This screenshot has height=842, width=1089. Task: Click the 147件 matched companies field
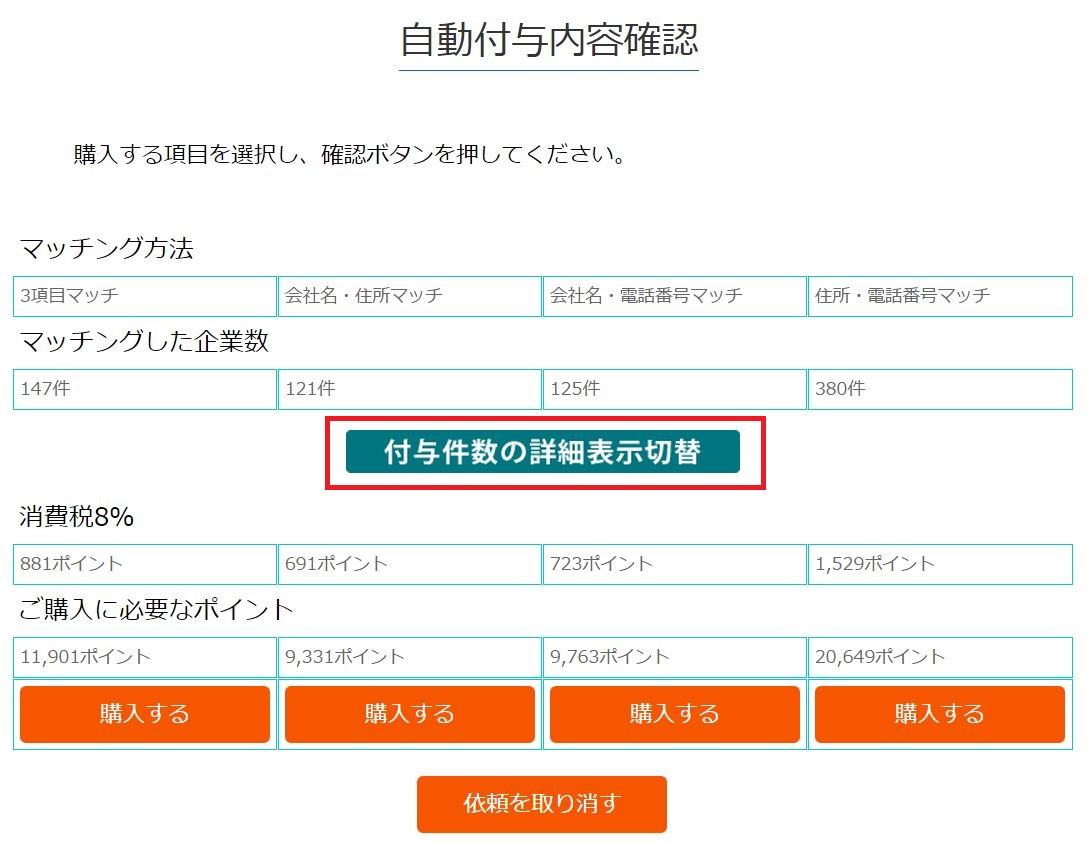145,389
